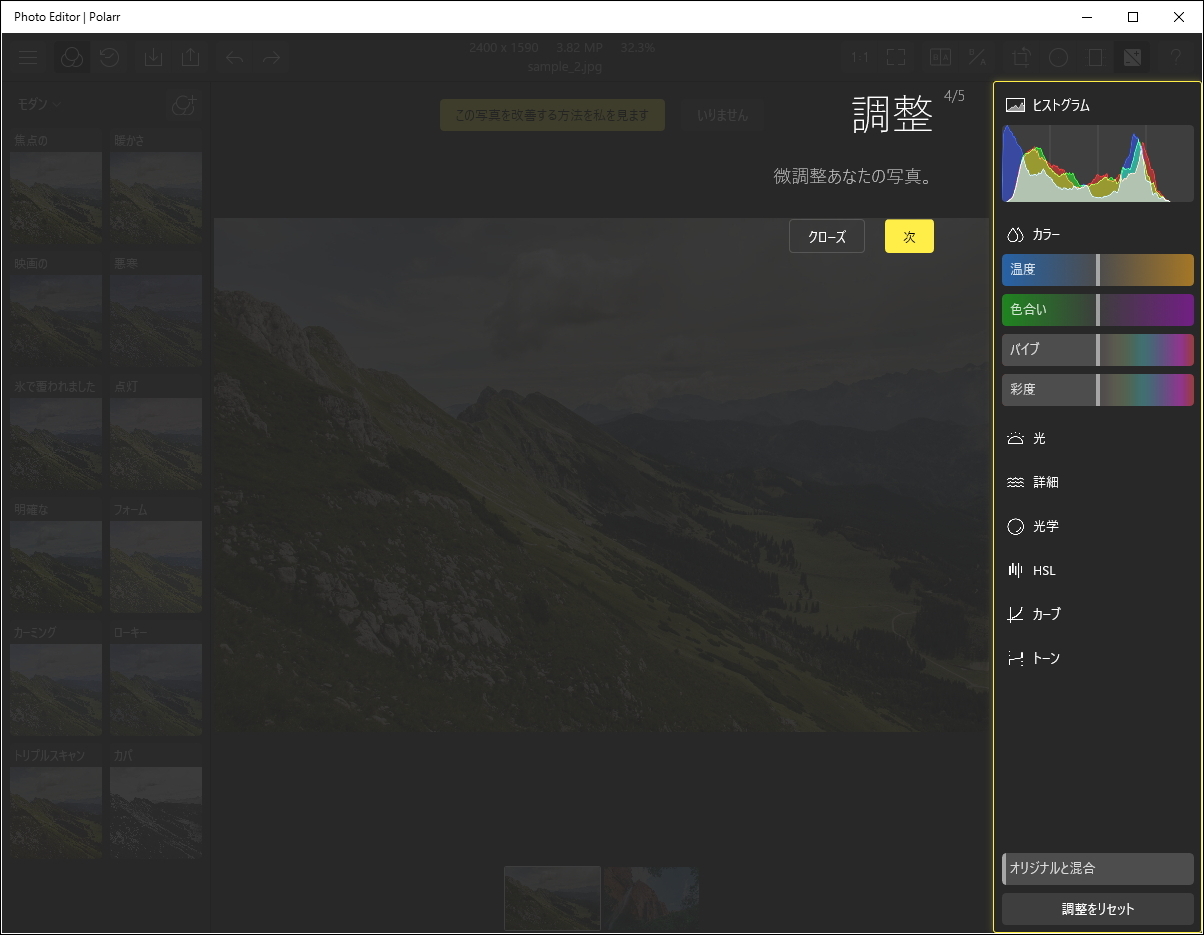Image resolution: width=1204 pixels, height=935 pixels.
Task: Click the バイブ vibrance slider
Action: pyautogui.click(x=1098, y=350)
